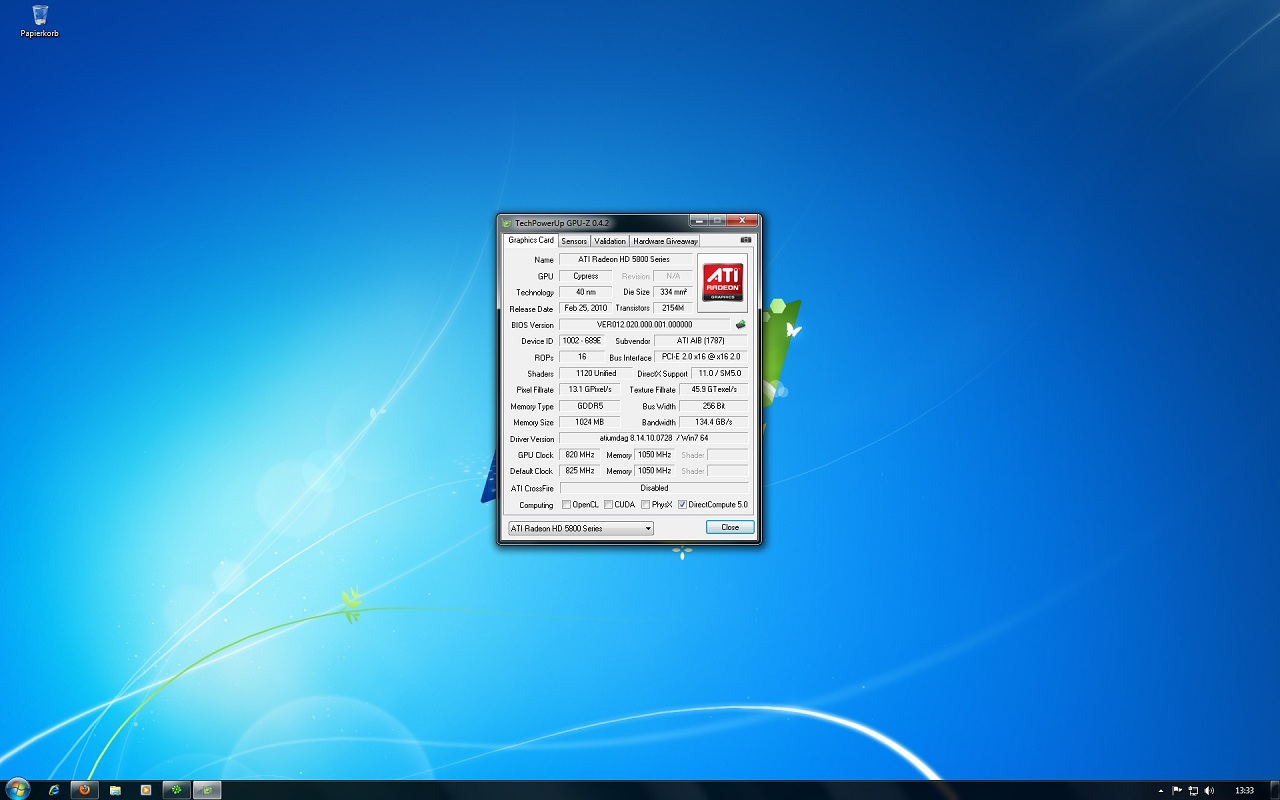Click the Release Date Feb 25, 2010
1280x800 pixels.
coord(586,309)
